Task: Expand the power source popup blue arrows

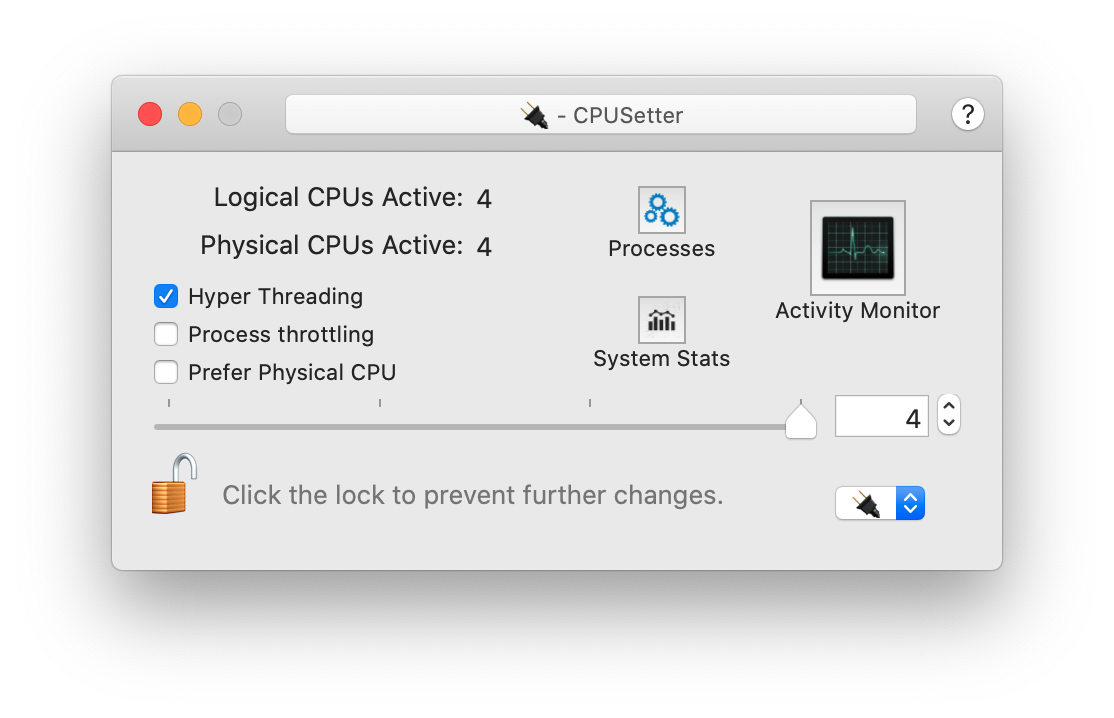Action: pyautogui.click(x=910, y=504)
